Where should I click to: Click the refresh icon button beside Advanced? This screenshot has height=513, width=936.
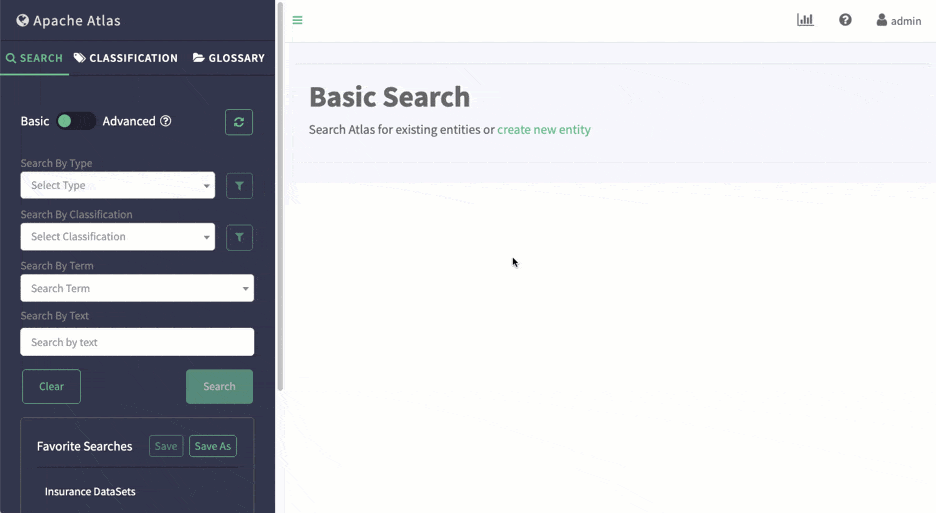click(x=239, y=122)
